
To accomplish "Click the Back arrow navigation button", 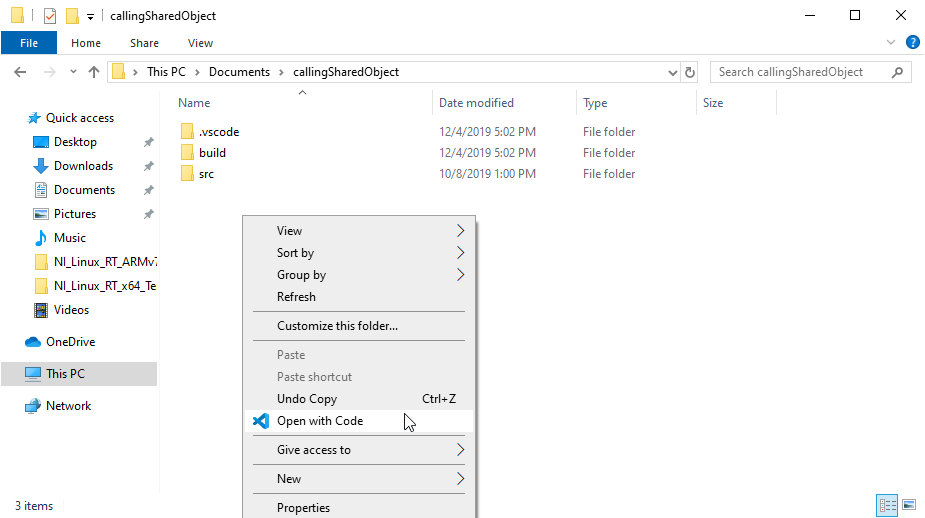I will click(x=21, y=72).
